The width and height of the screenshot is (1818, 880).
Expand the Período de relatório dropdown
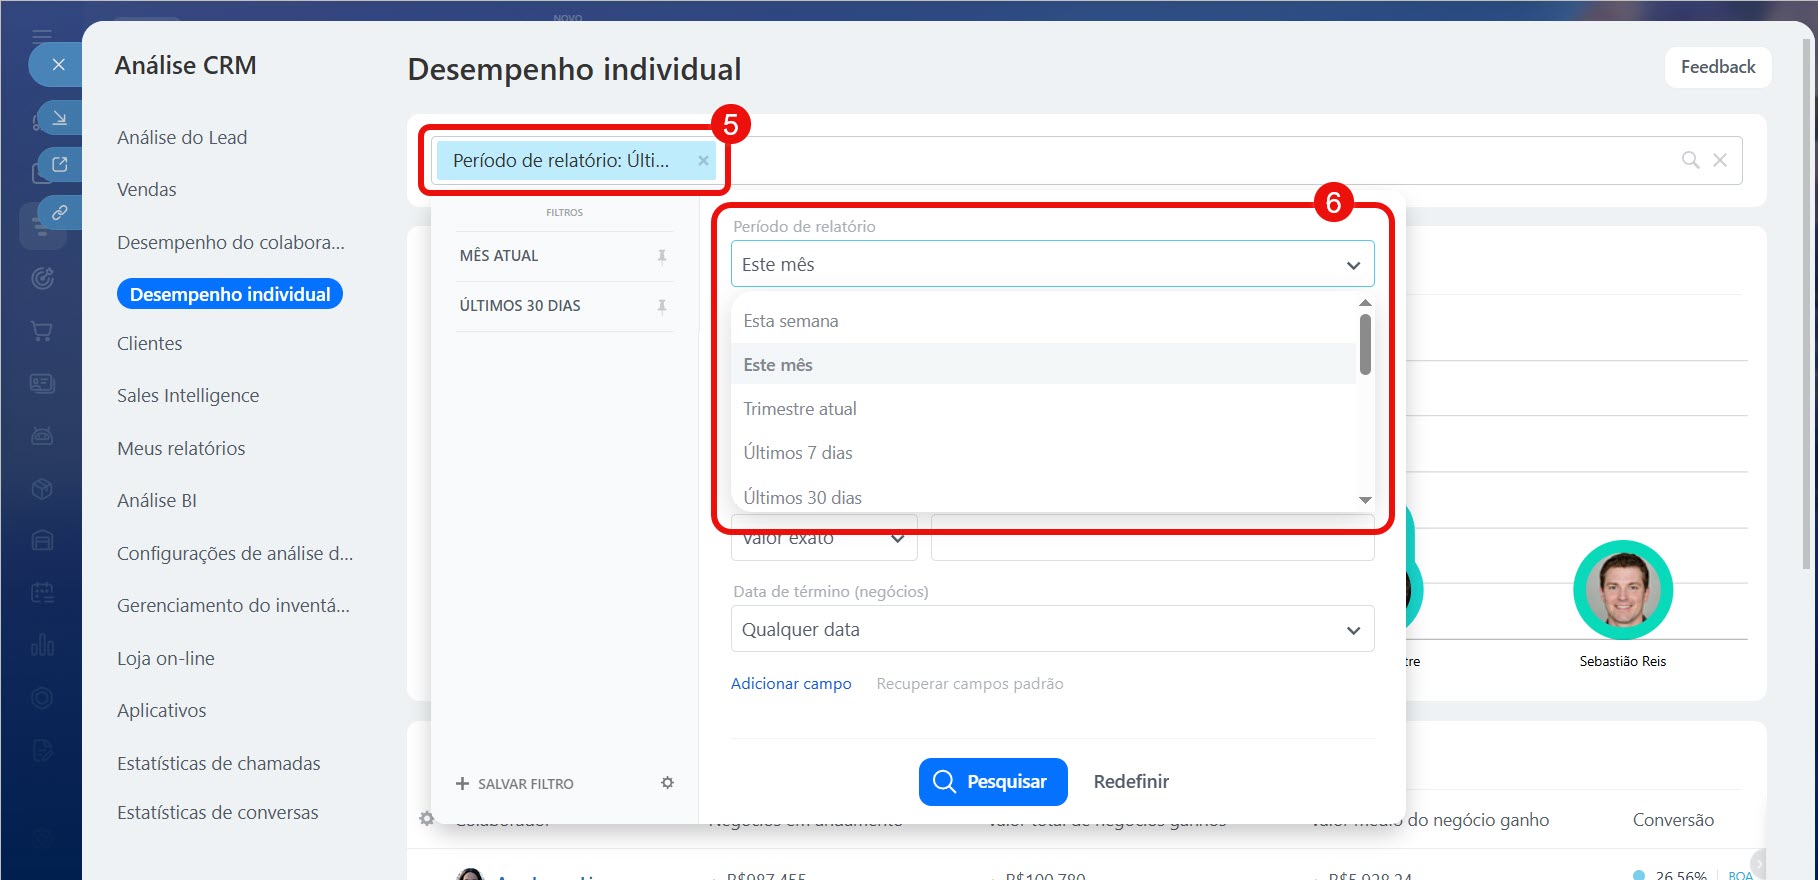tap(1052, 265)
